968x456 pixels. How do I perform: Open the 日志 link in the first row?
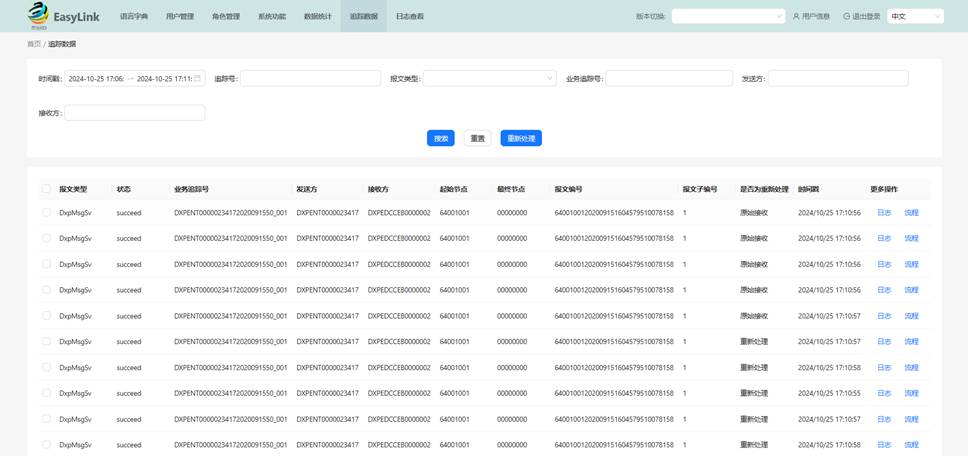(883, 212)
